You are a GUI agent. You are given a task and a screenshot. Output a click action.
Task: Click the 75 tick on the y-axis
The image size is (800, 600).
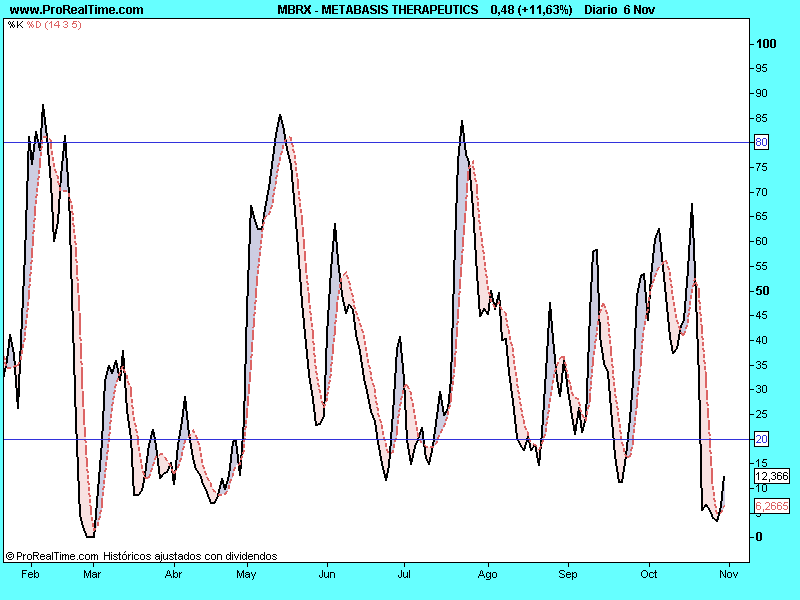(761, 167)
